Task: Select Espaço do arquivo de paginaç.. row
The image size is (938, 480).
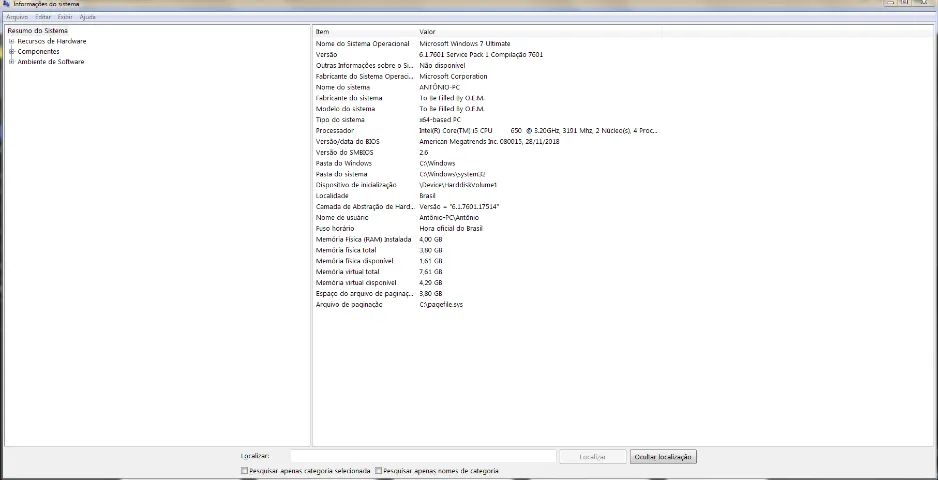Action: coord(488,294)
